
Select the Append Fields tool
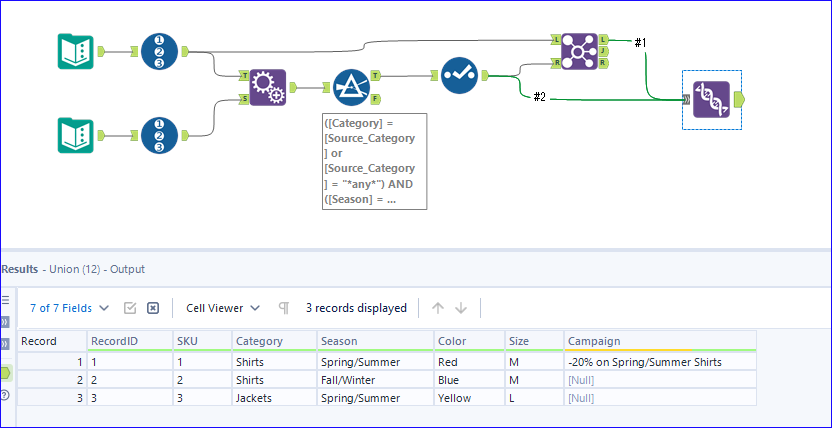click(x=268, y=88)
